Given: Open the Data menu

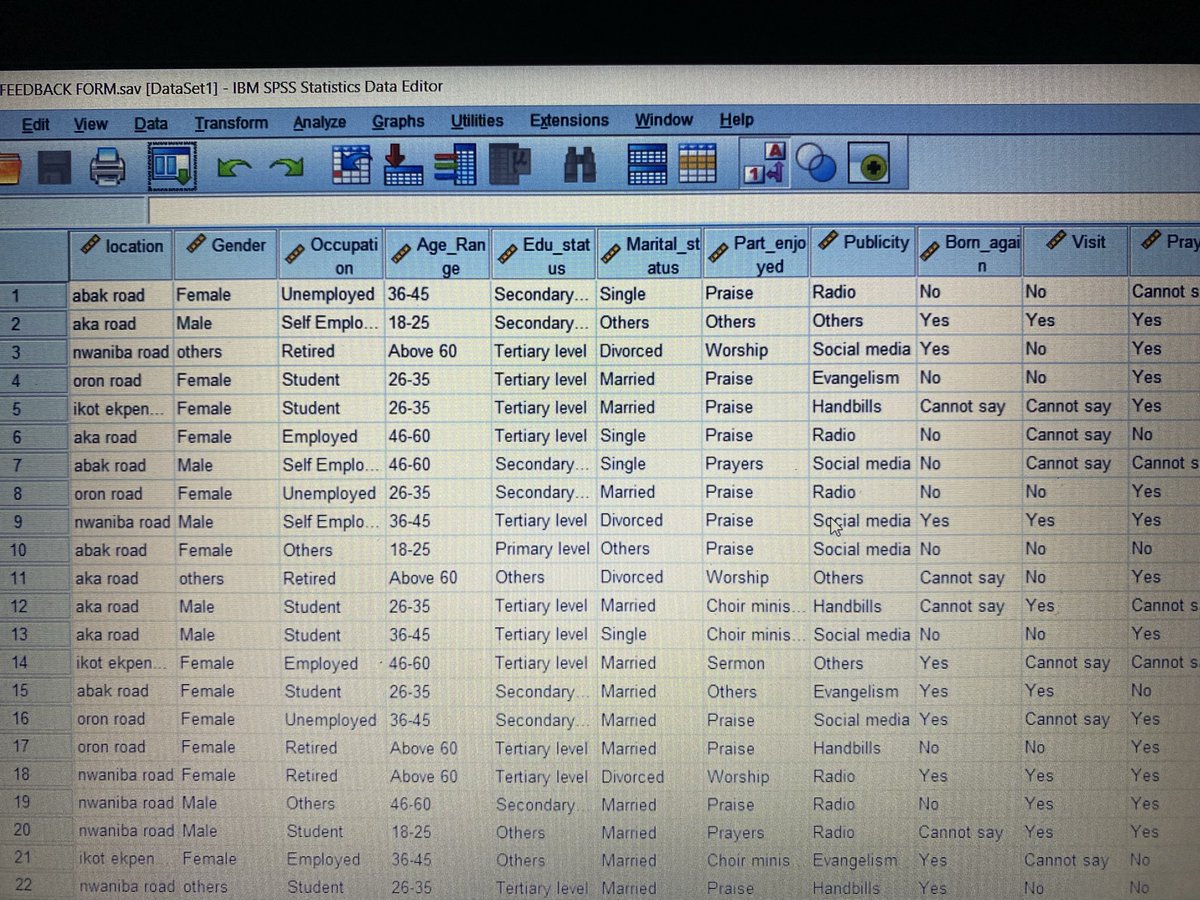Looking at the screenshot, I should pyautogui.click(x=151, y=123).
